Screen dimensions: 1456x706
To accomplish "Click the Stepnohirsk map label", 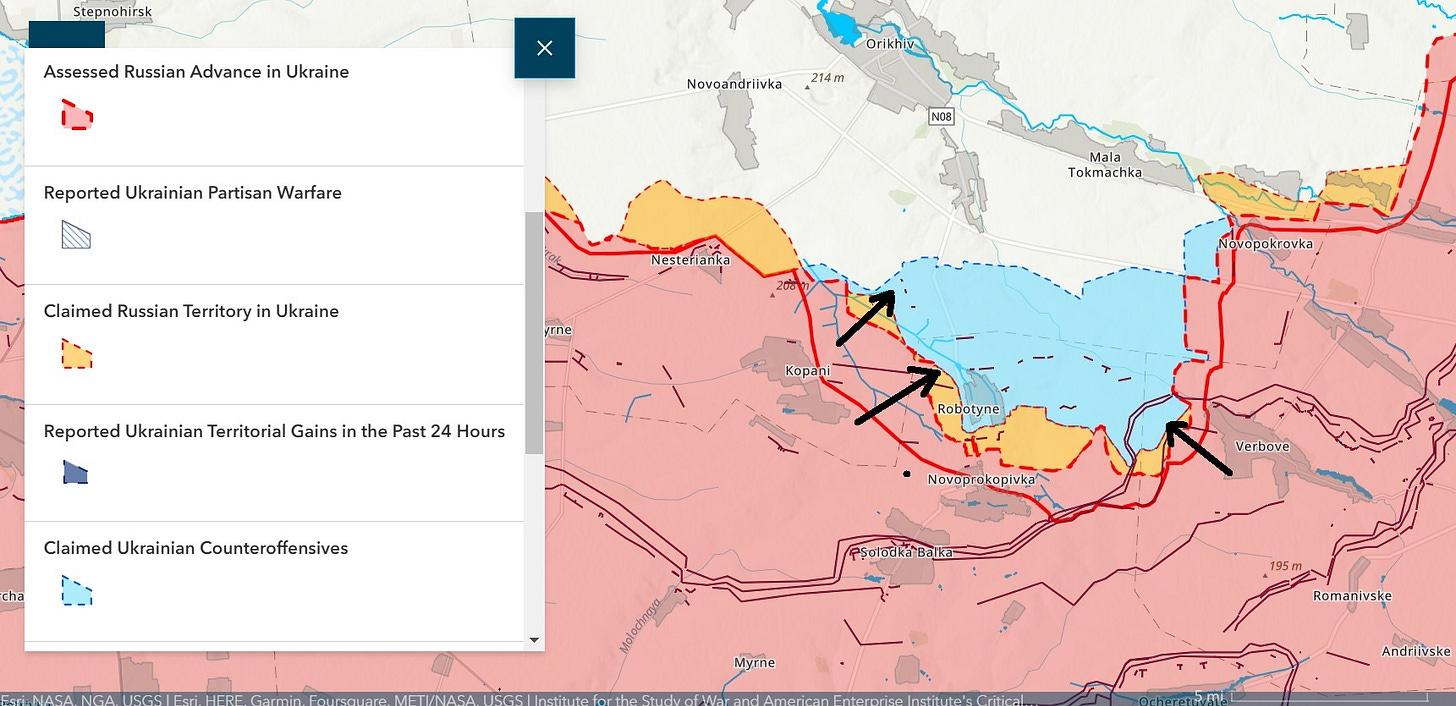I will [114, 12].
